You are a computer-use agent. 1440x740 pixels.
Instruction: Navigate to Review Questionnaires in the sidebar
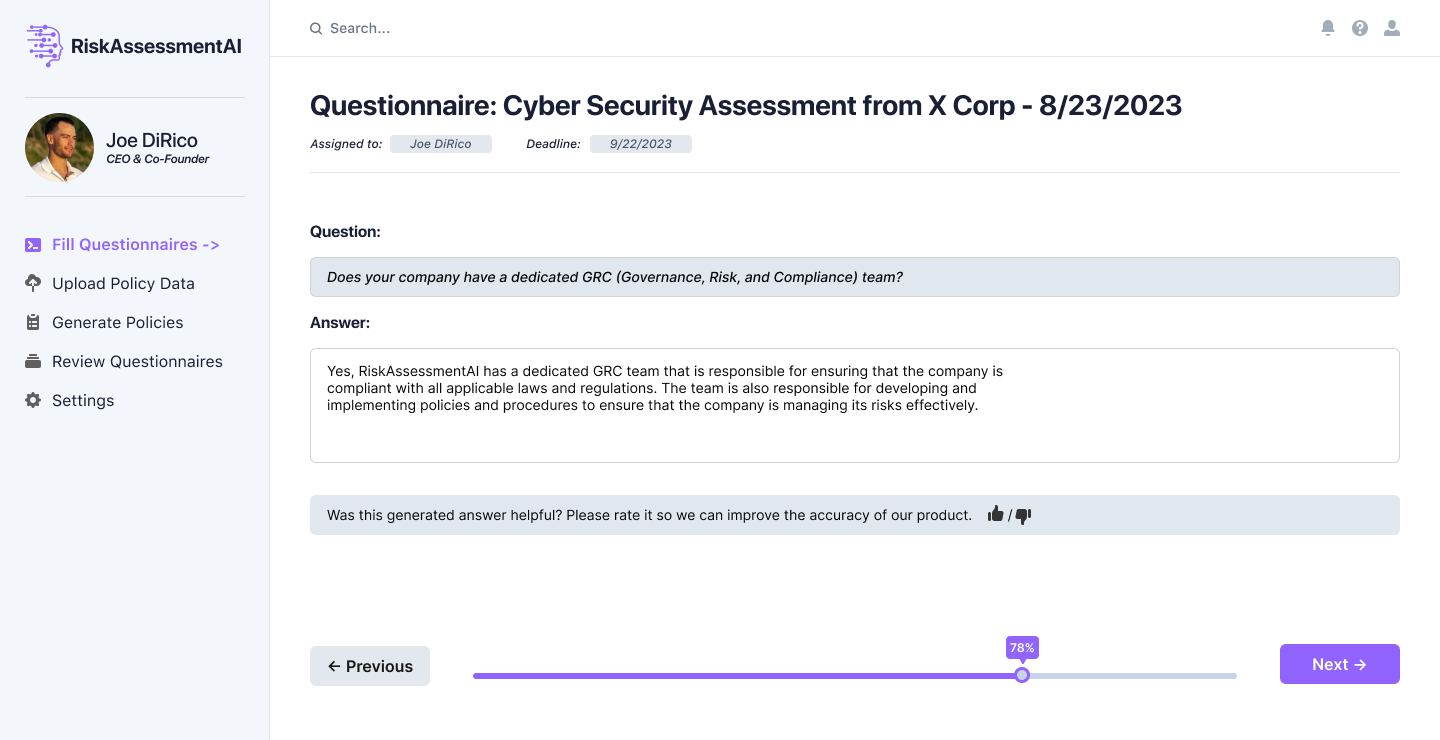[137, 361]
